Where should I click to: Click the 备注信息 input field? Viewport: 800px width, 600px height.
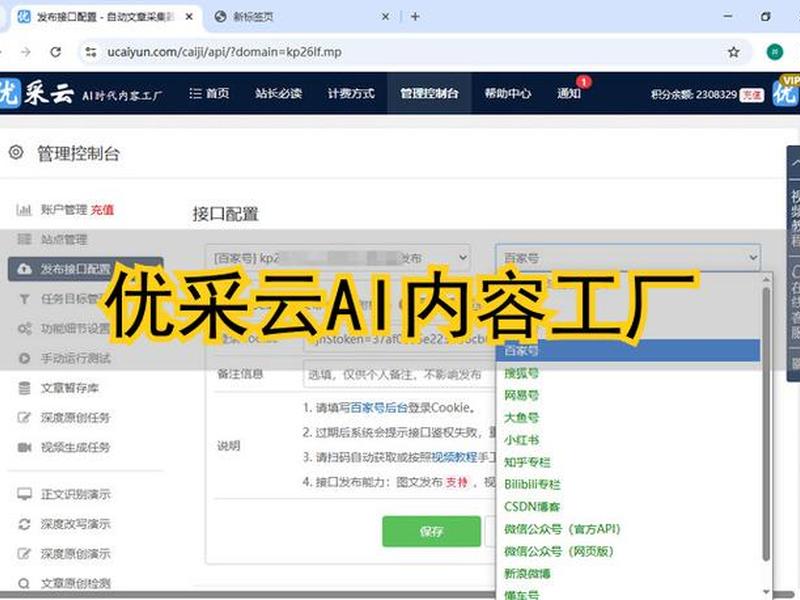coord(399,374)
